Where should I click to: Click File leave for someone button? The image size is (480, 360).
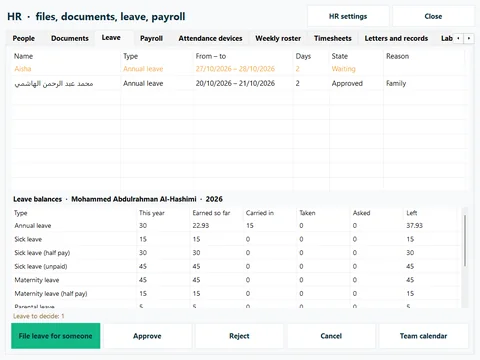point(56,336)
